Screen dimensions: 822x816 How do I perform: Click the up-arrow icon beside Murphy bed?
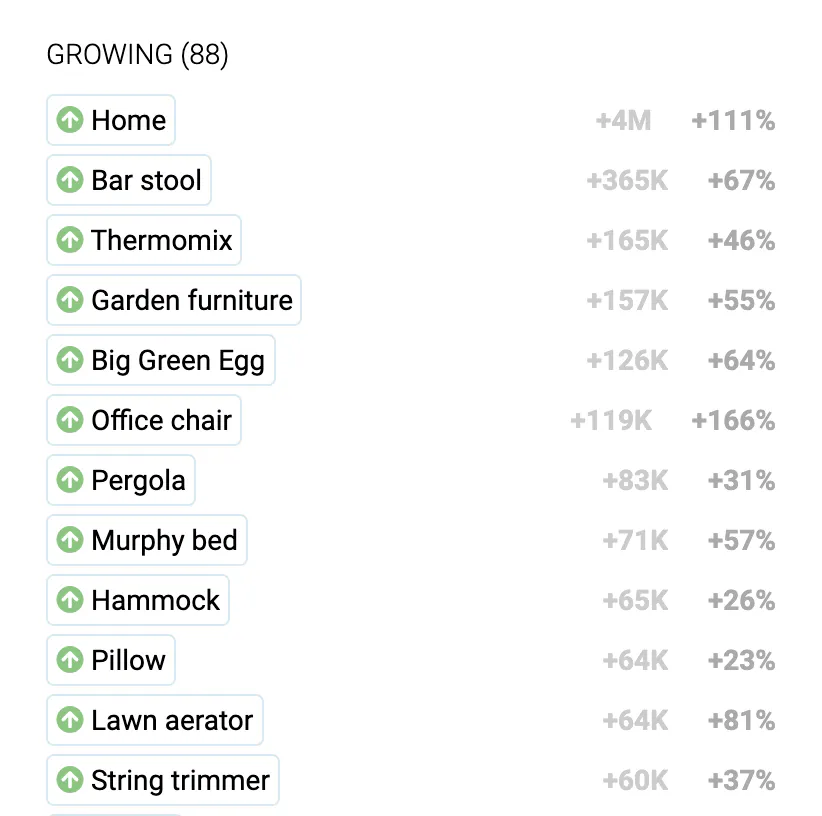click(x=70, y=540)
